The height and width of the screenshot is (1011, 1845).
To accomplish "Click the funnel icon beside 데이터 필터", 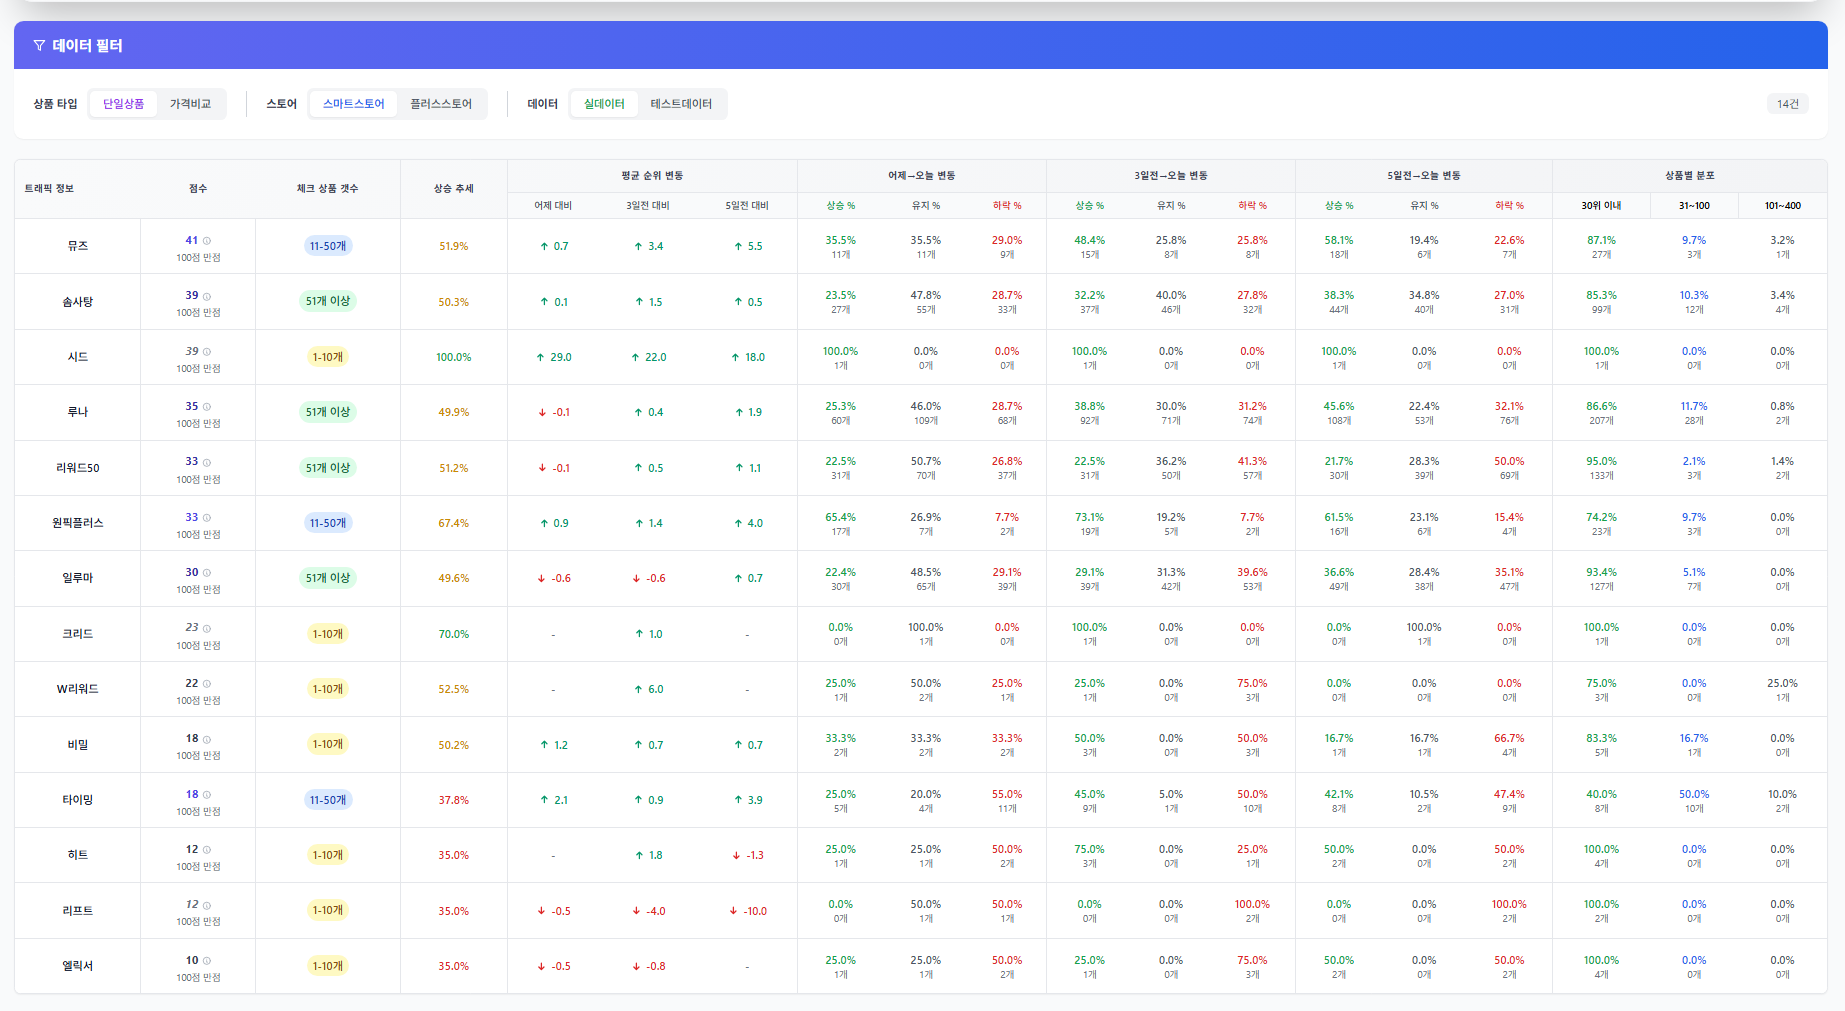I will point(39,45).
